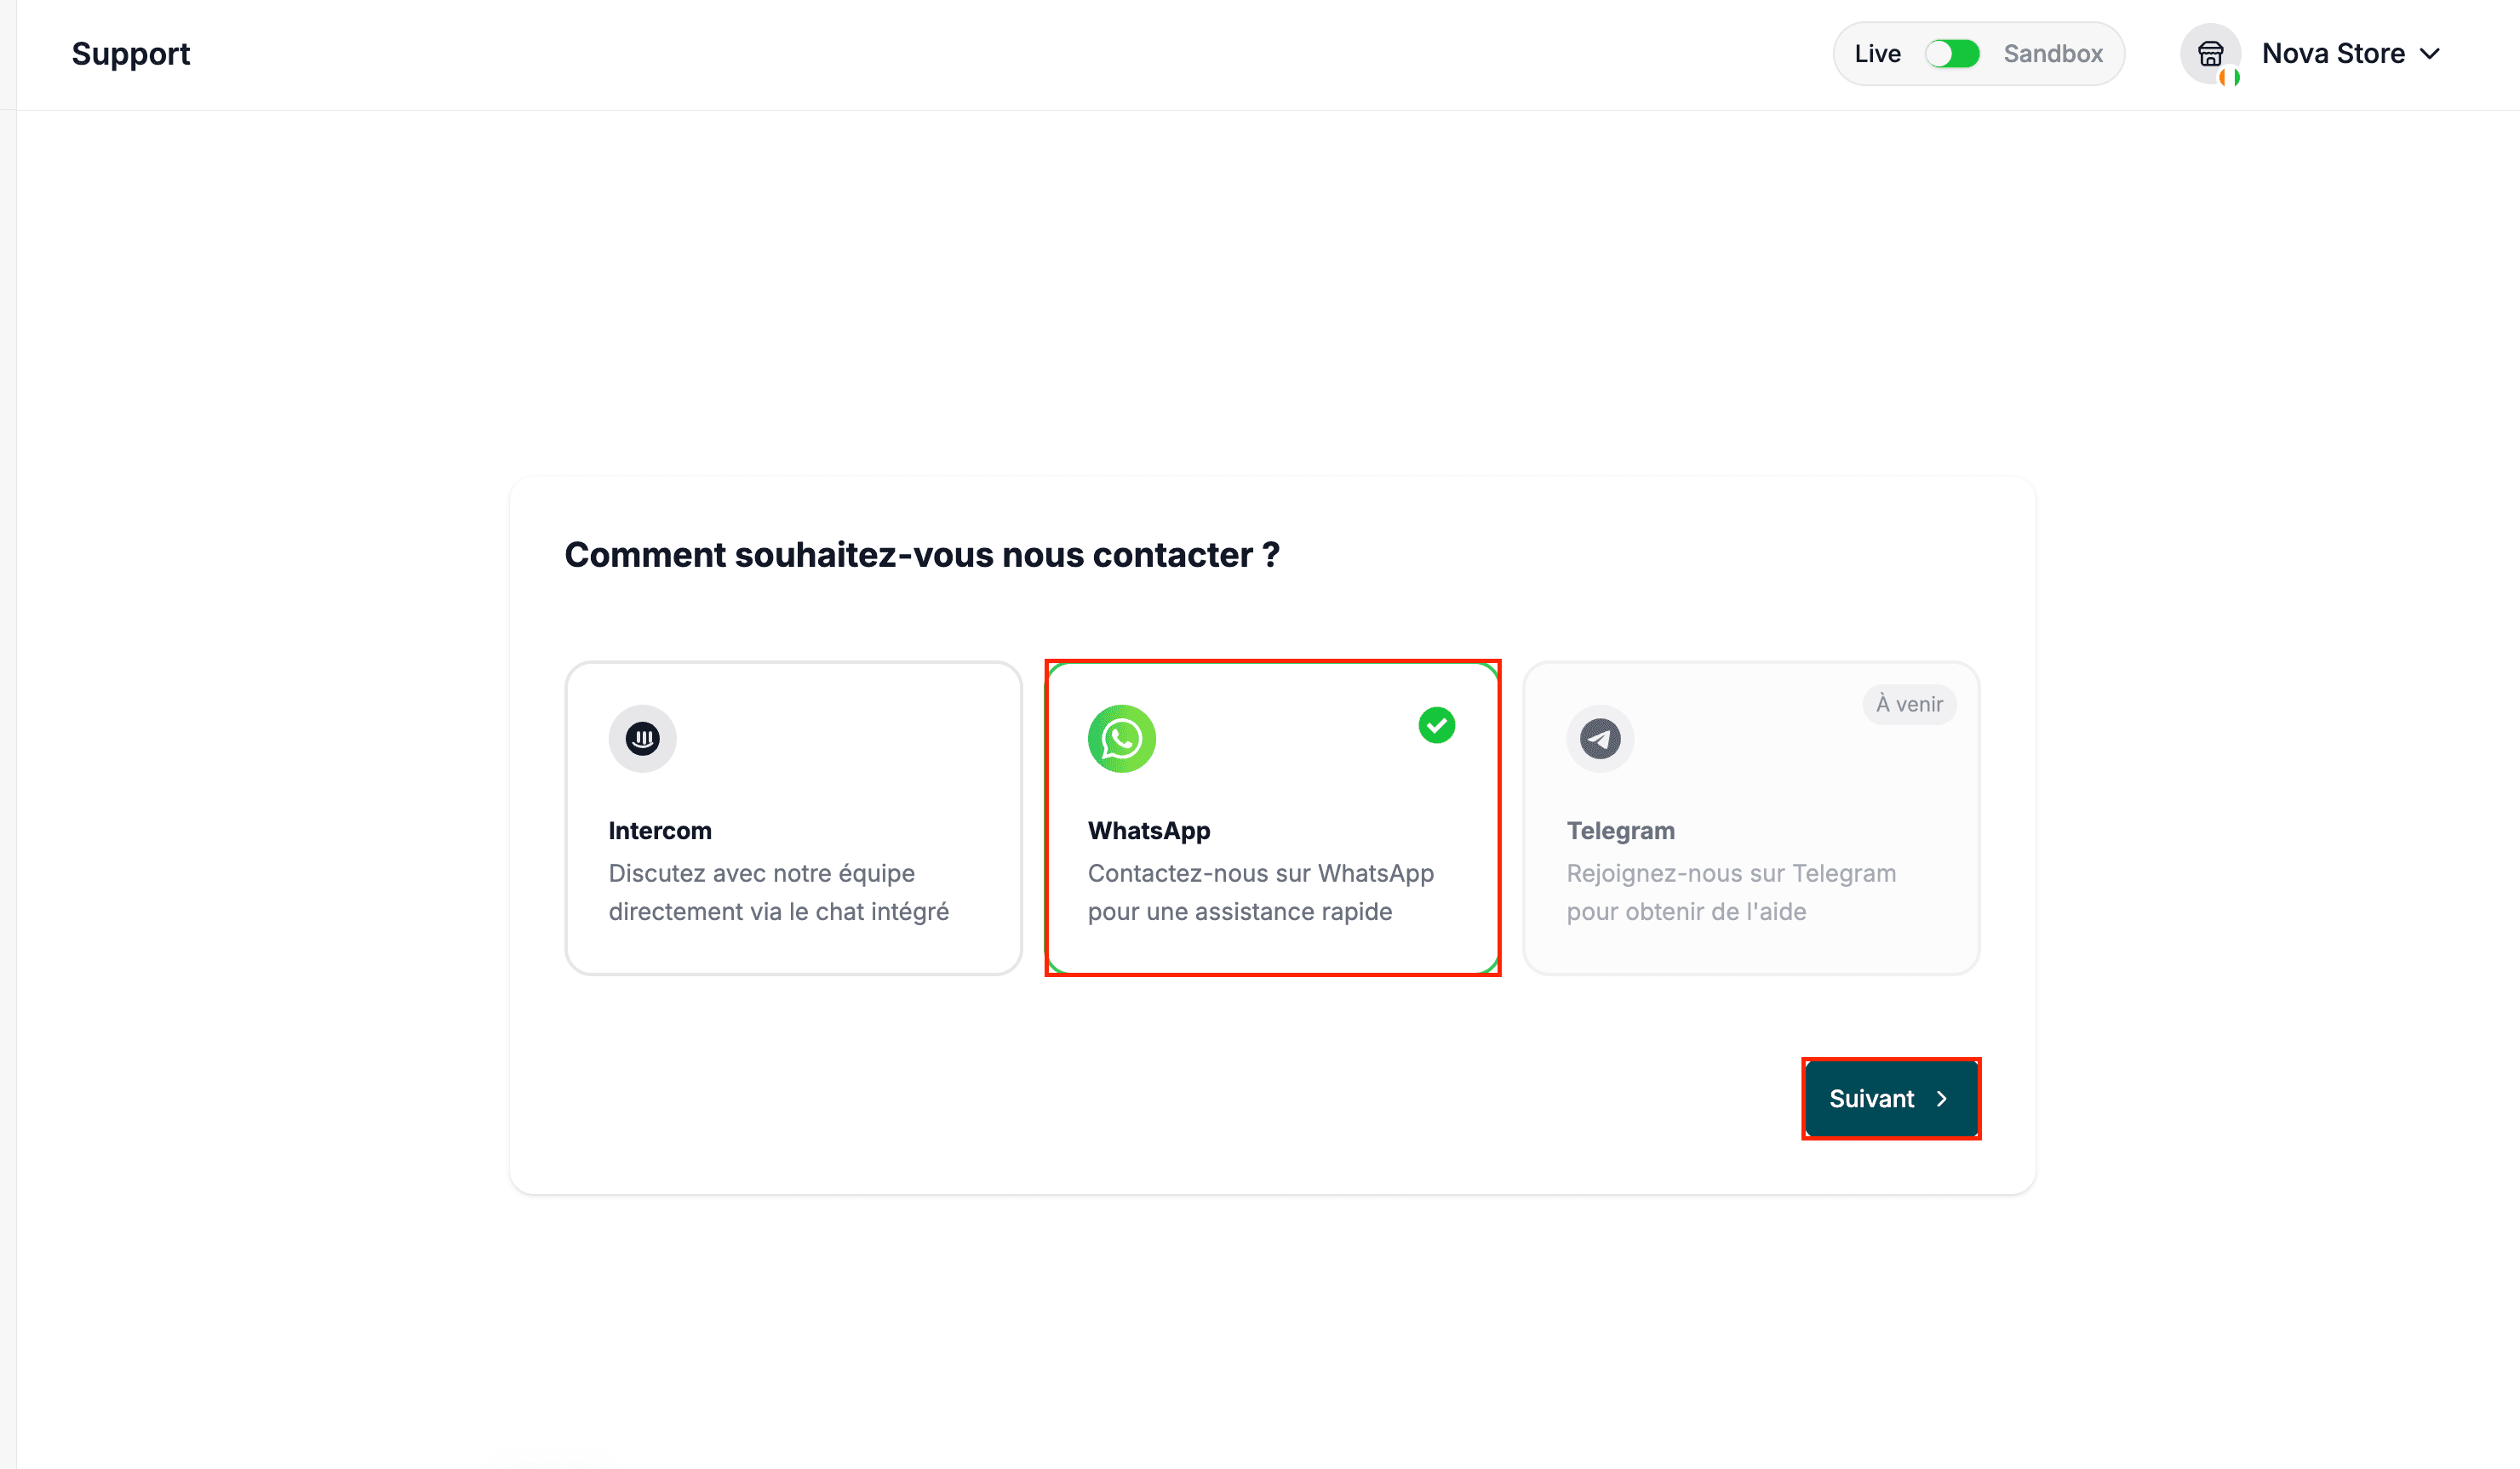Click the Intercom card title text
The height and width of the screenshot is (1469, 2520).
click(x=659, y=830)
